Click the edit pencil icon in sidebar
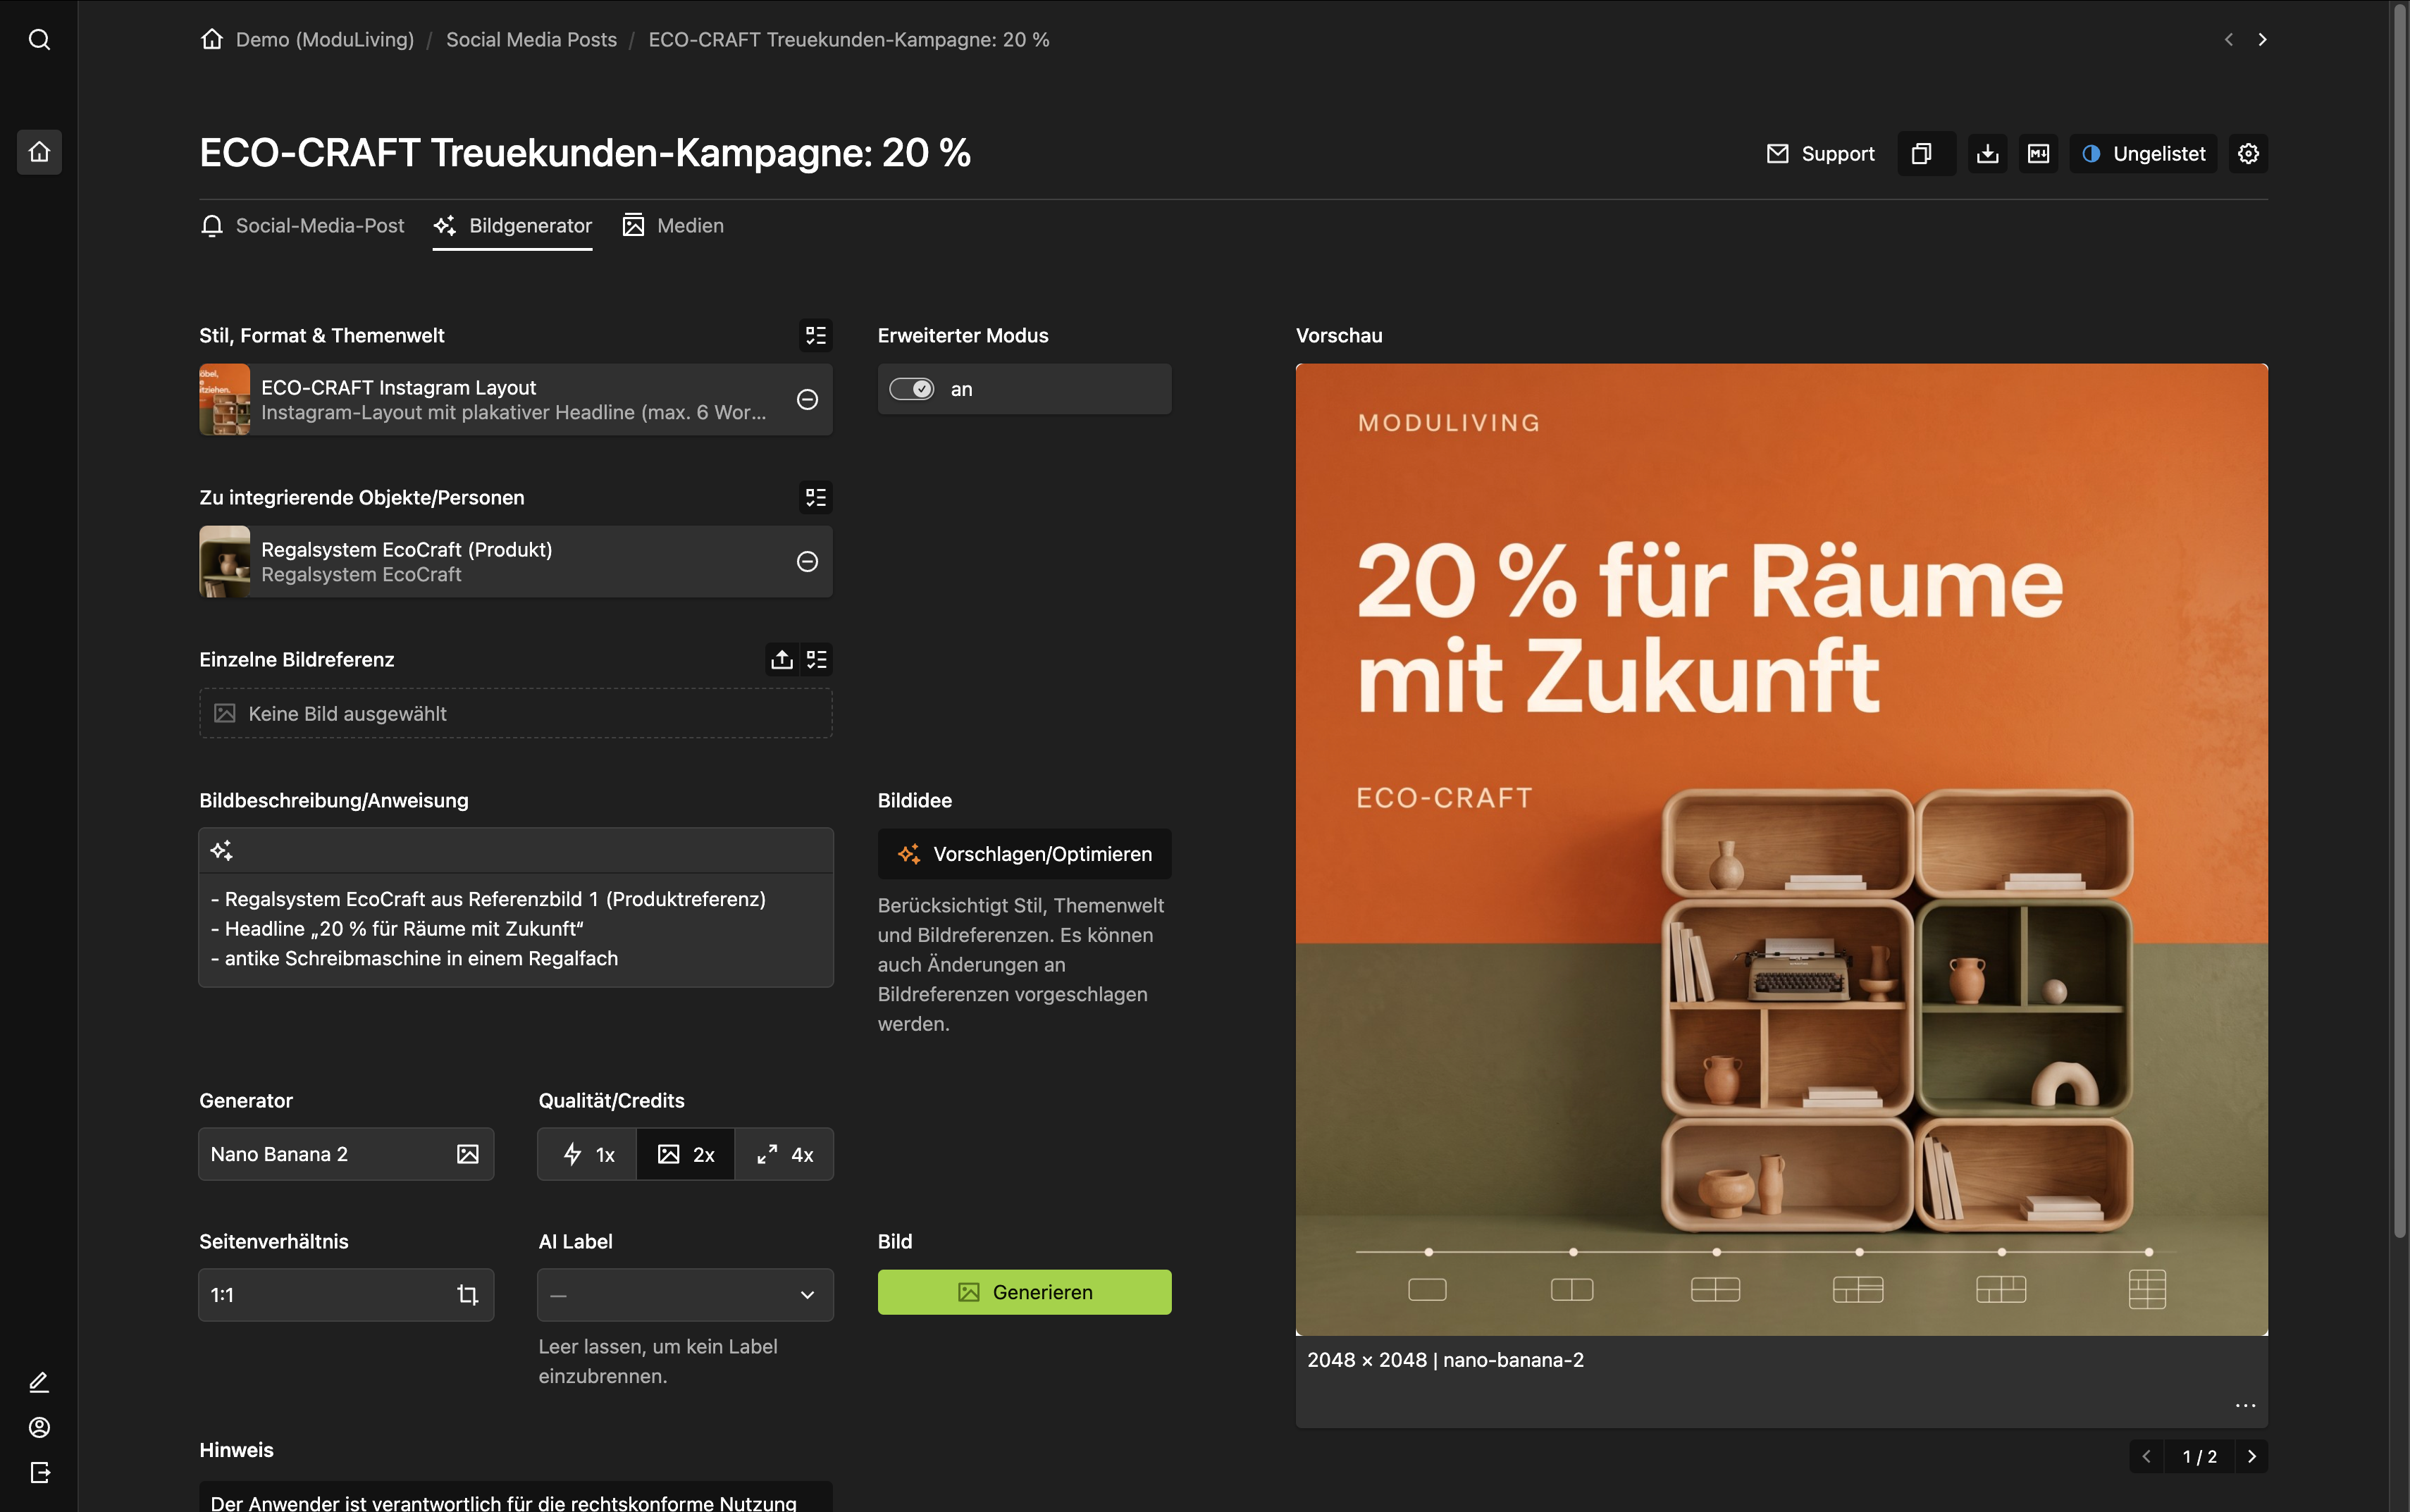2410x1512 pixels. (39, 1382)
